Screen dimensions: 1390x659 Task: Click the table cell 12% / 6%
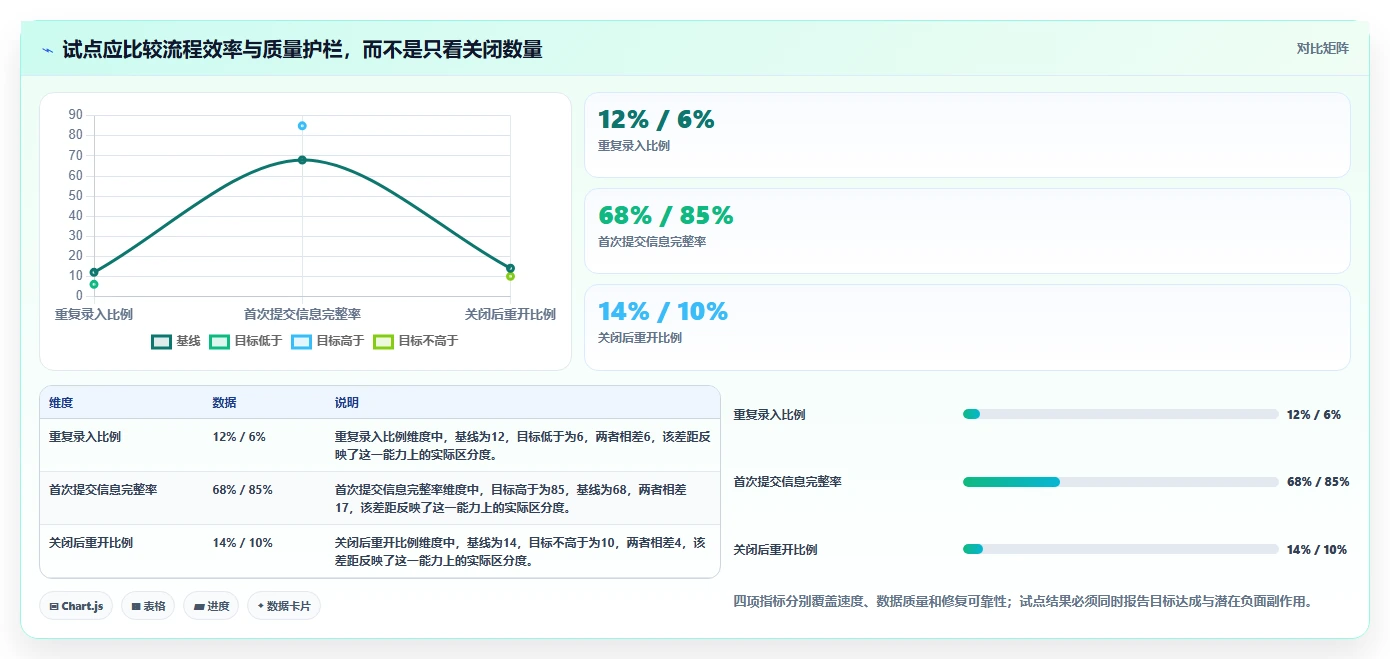click(239, 437)
